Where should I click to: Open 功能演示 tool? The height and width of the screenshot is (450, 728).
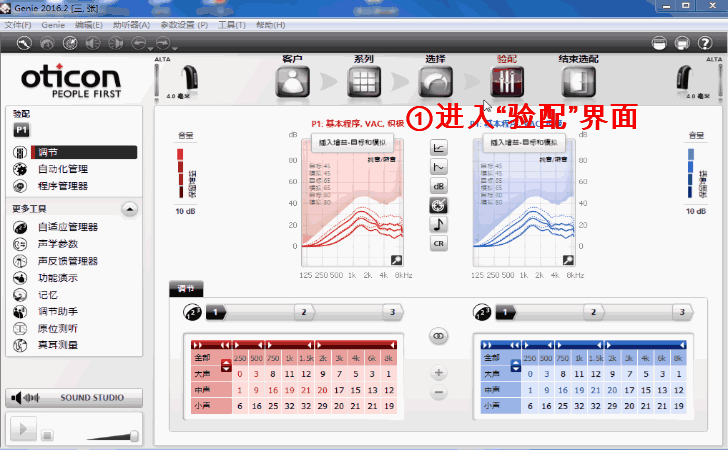point(58,278)
